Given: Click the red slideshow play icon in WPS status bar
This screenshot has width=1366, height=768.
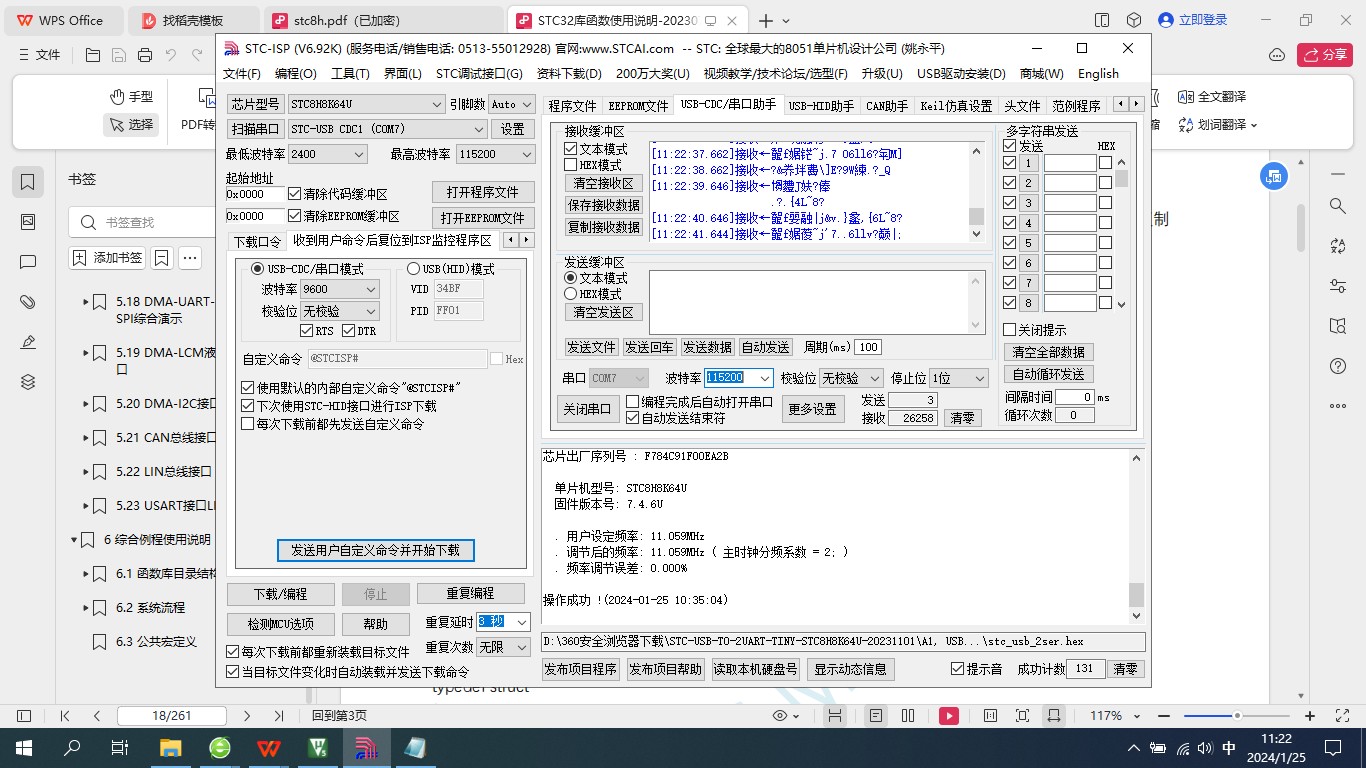Looking at the screenshot, I should (948, 716).
